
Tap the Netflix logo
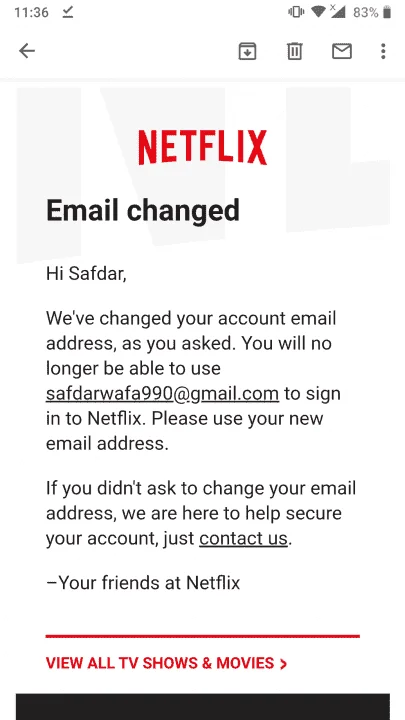[202, 147]
